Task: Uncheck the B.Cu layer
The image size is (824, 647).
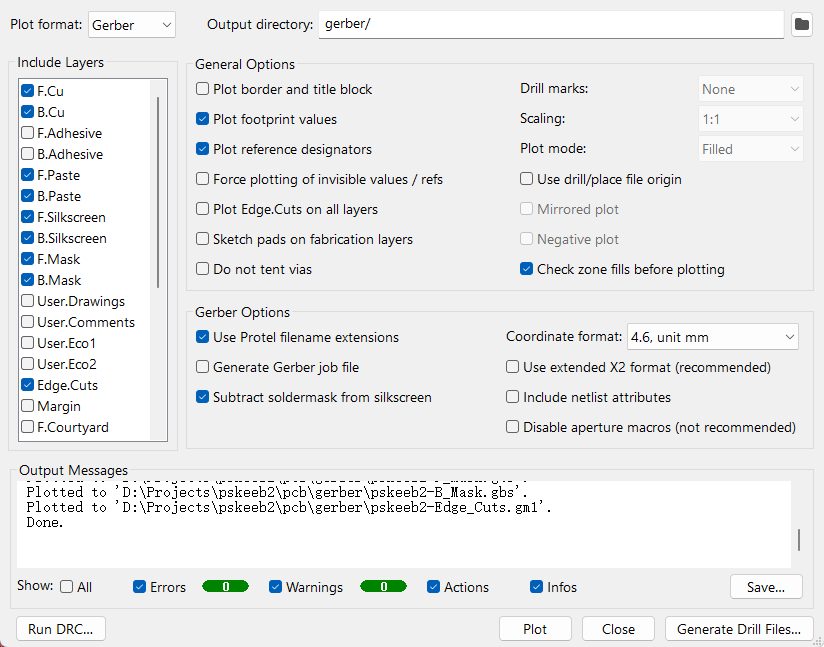Action: [x=28, y=112]
